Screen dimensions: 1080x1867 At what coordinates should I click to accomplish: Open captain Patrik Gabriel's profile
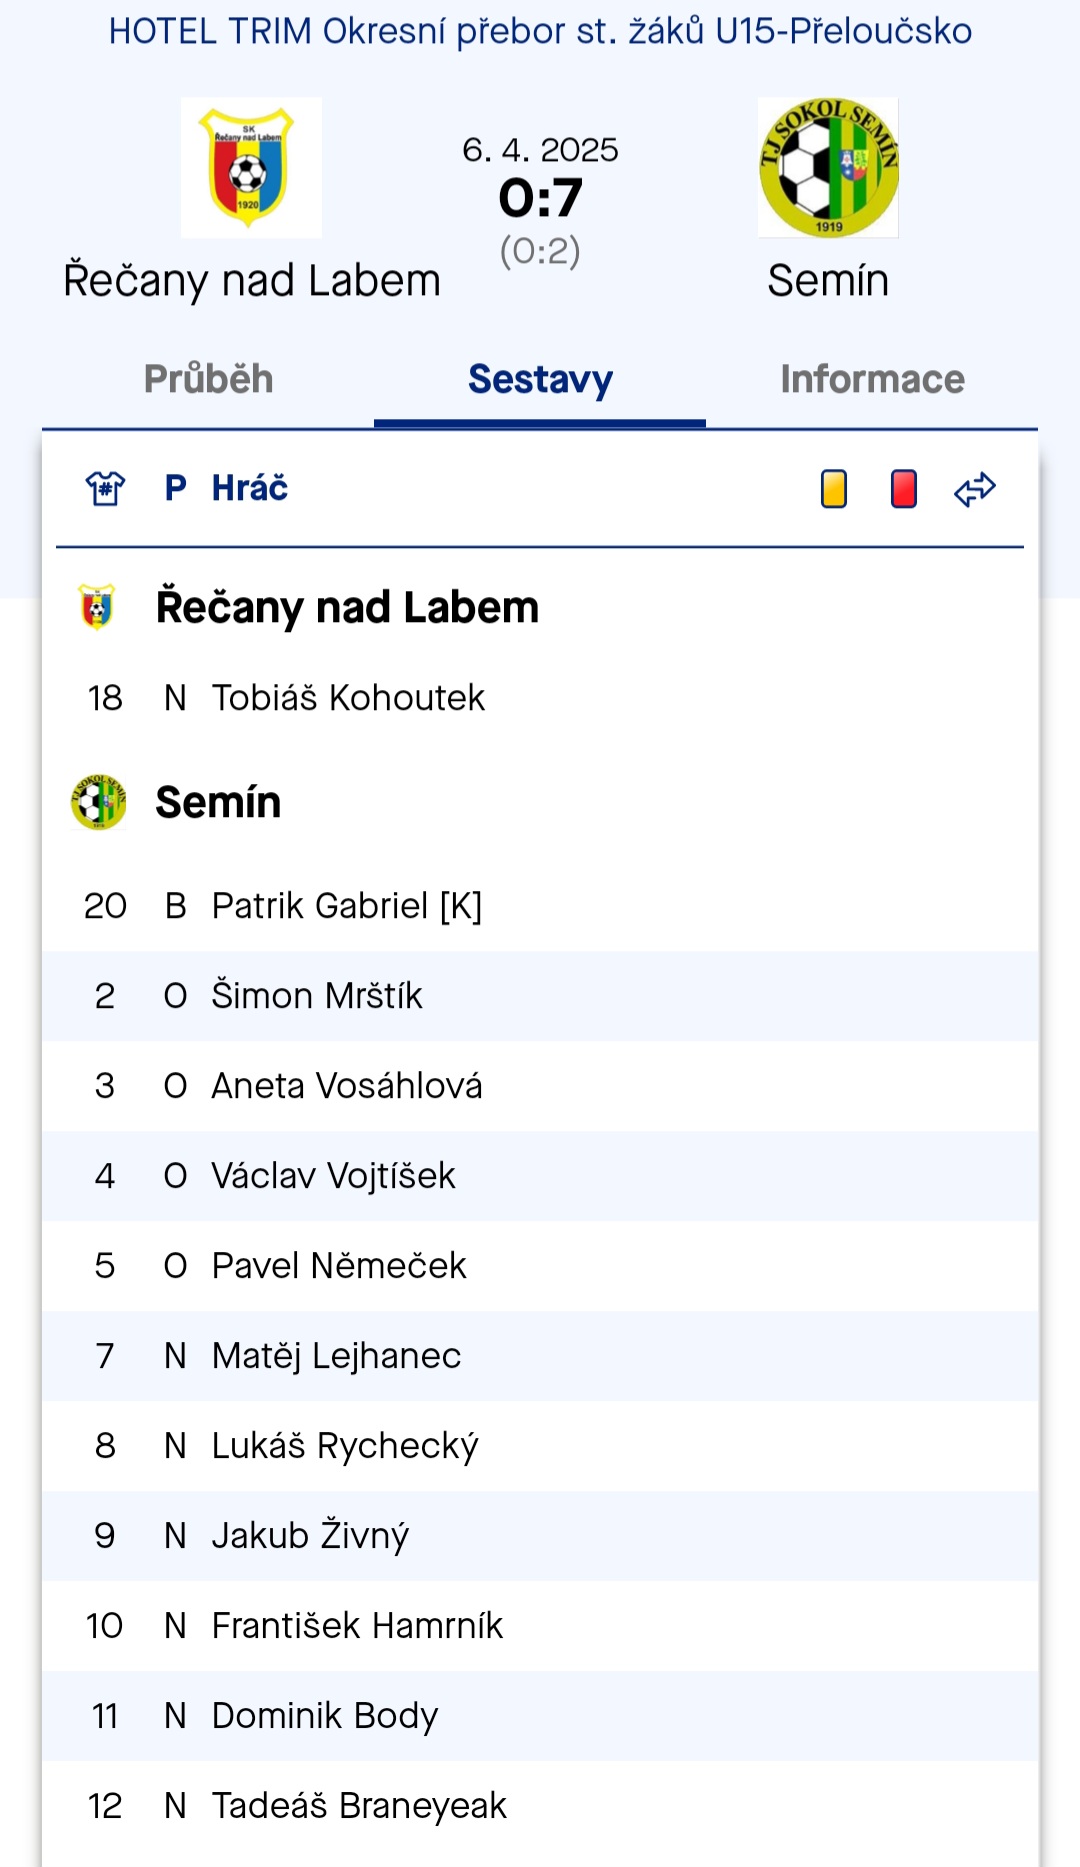click(x=346, y=905)
